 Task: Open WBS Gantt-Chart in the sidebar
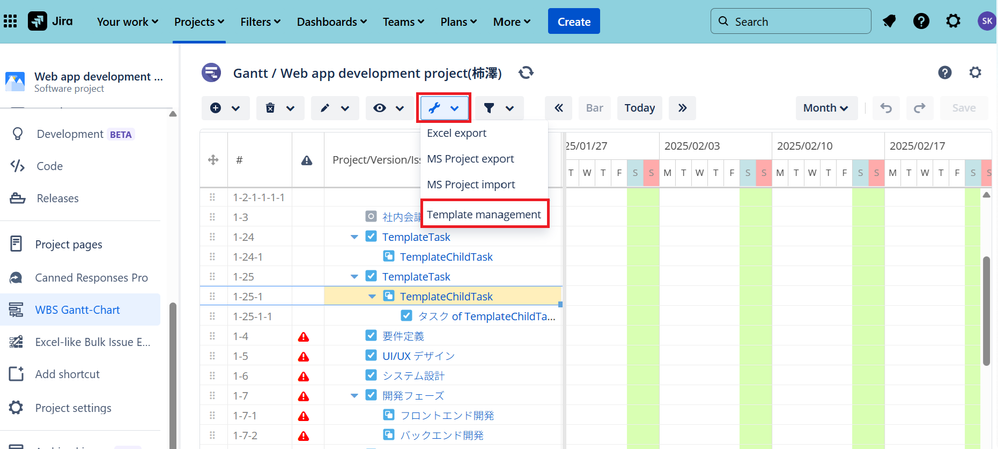[x=80, y=310]
